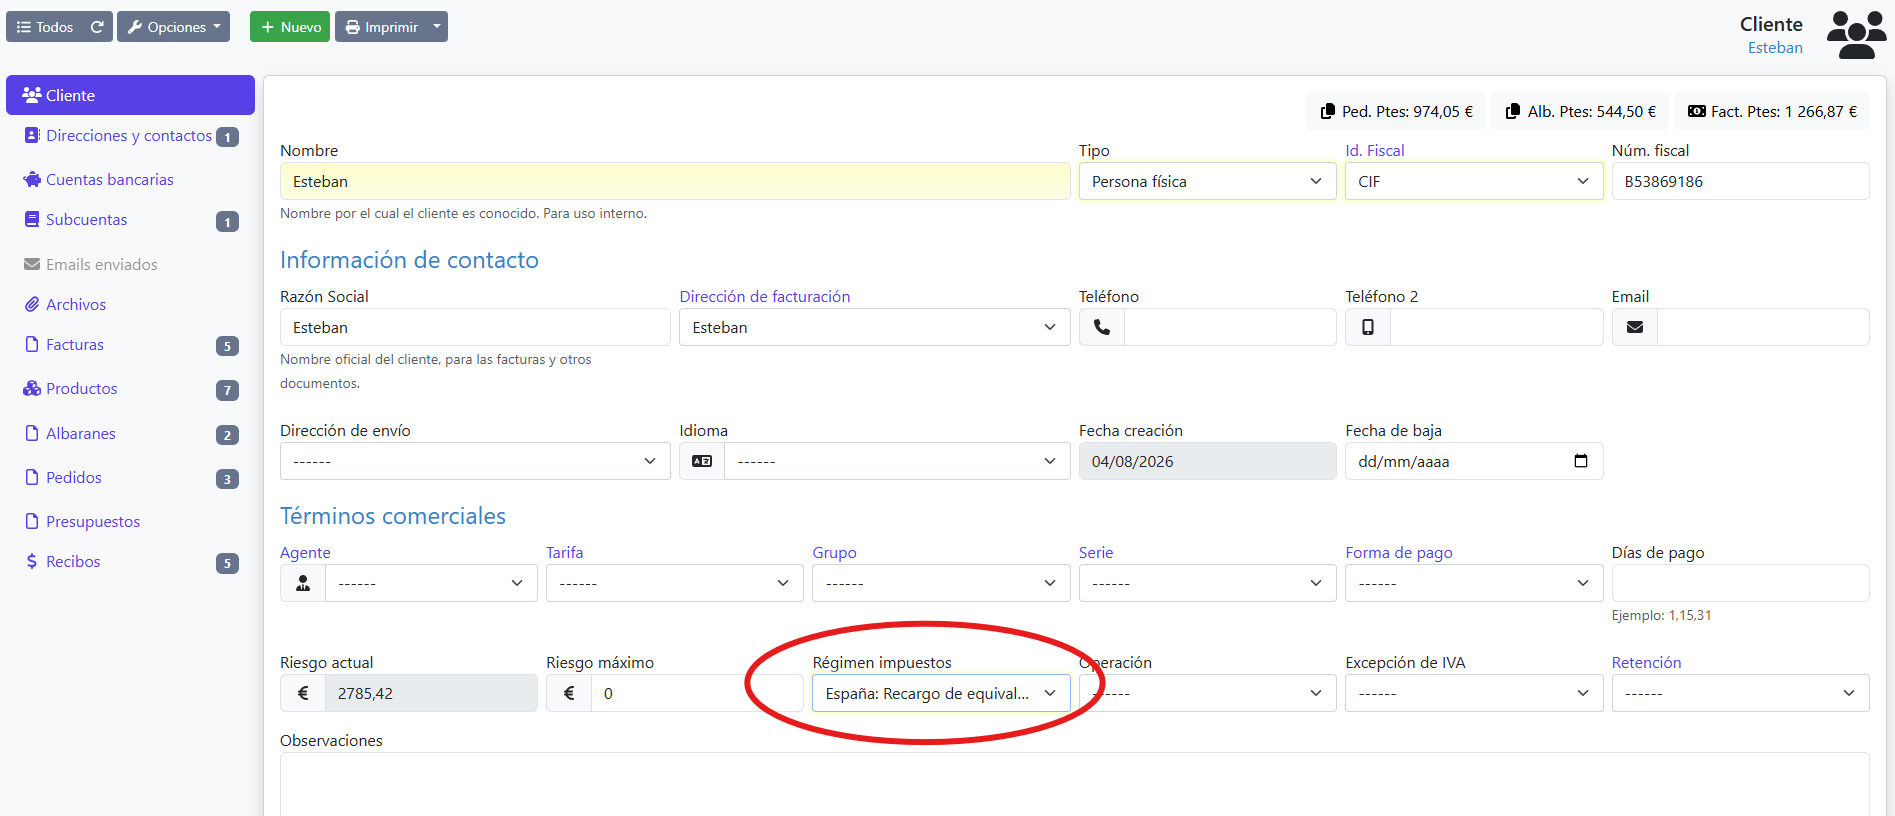1895x816 pixels.
Task: Click the piggy bank icon for Cuentas bancarias
Action: [x=32, y=179]
